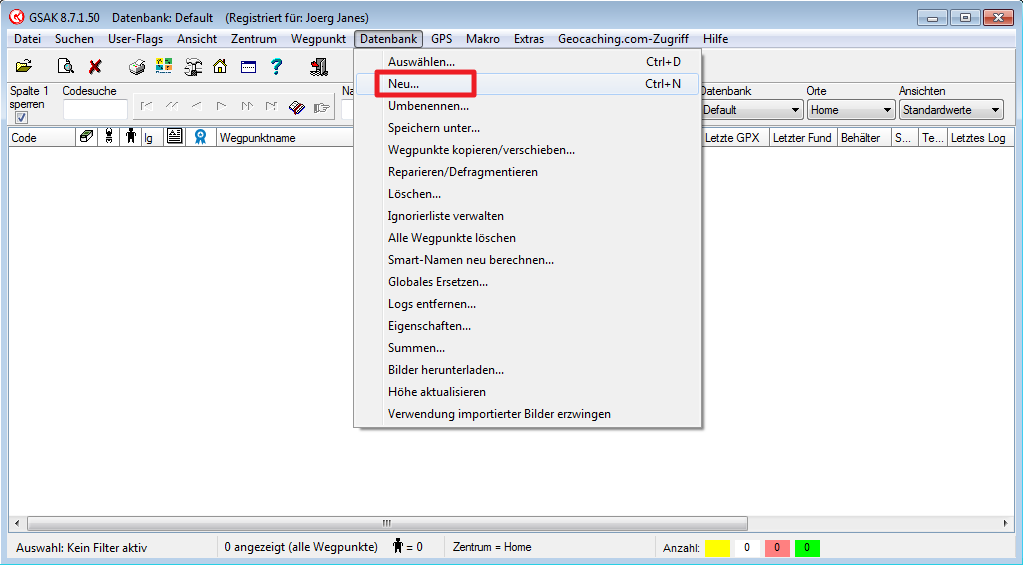Click the green count swatch in status bar
1023x565 pixels.
pos(807,548)
